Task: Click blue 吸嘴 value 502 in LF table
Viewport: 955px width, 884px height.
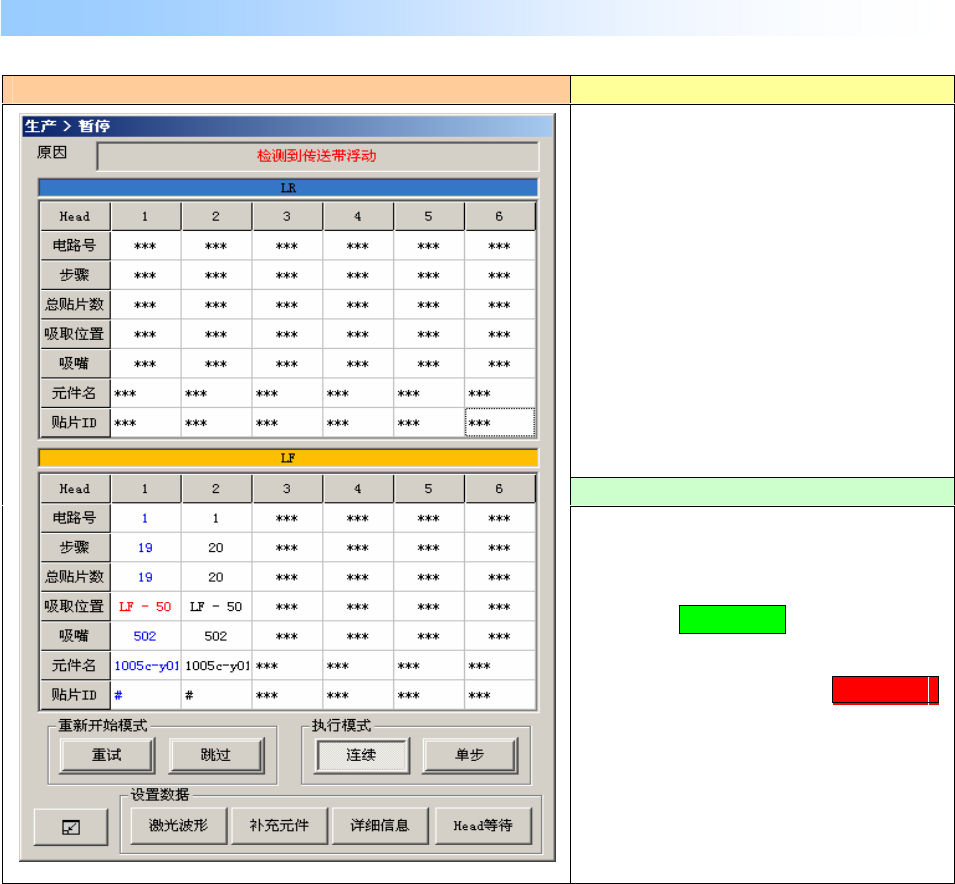Action: [145, 636]
